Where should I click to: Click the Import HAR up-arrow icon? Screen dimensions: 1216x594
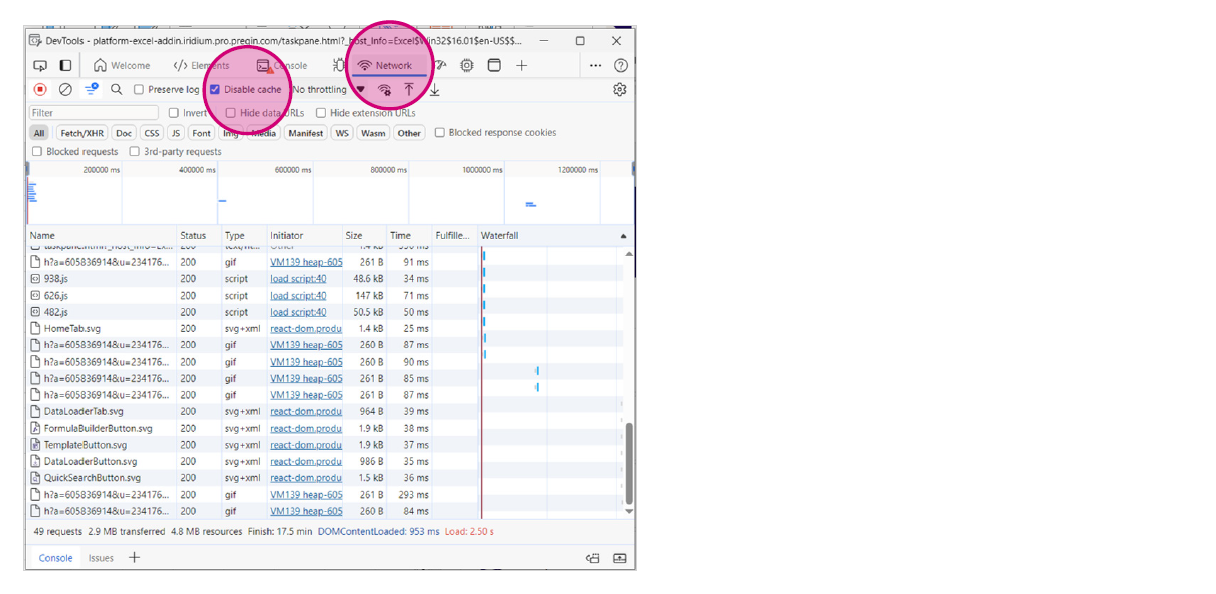coord(409,89)
